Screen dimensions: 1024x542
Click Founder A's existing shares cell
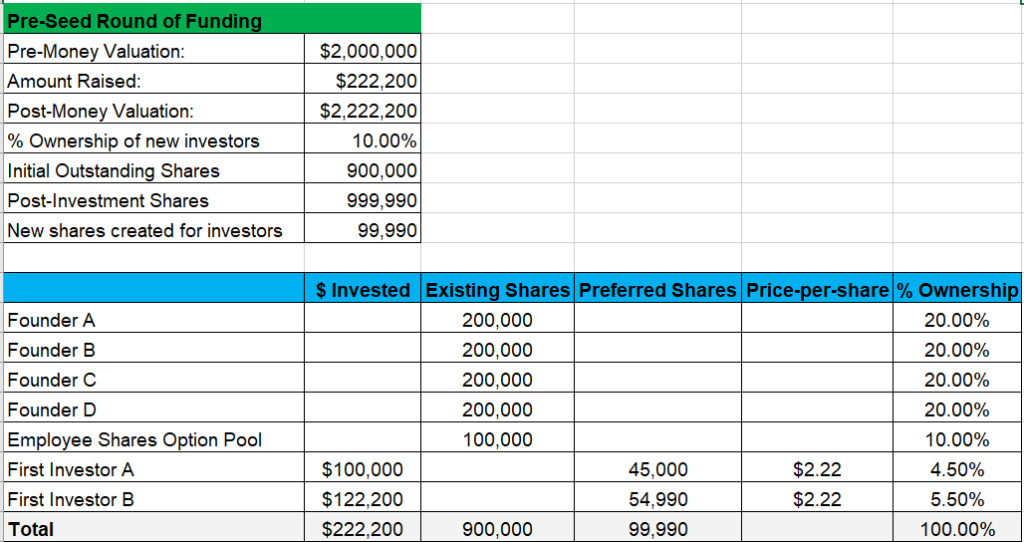(498, 321)
